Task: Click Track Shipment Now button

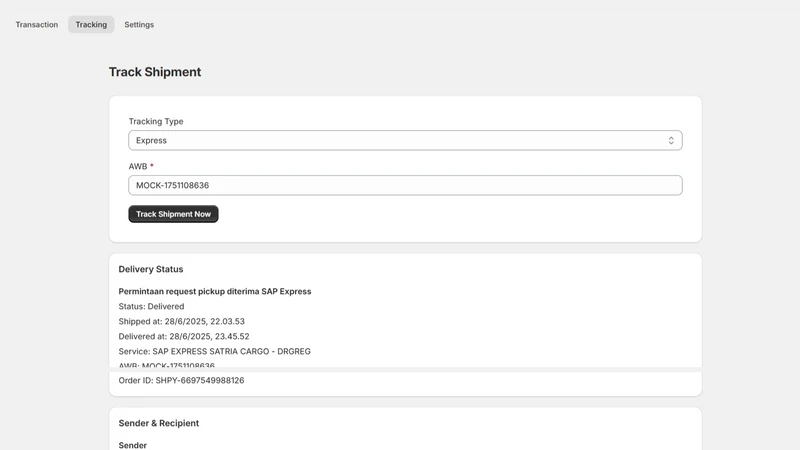Action: coord(173,214)
